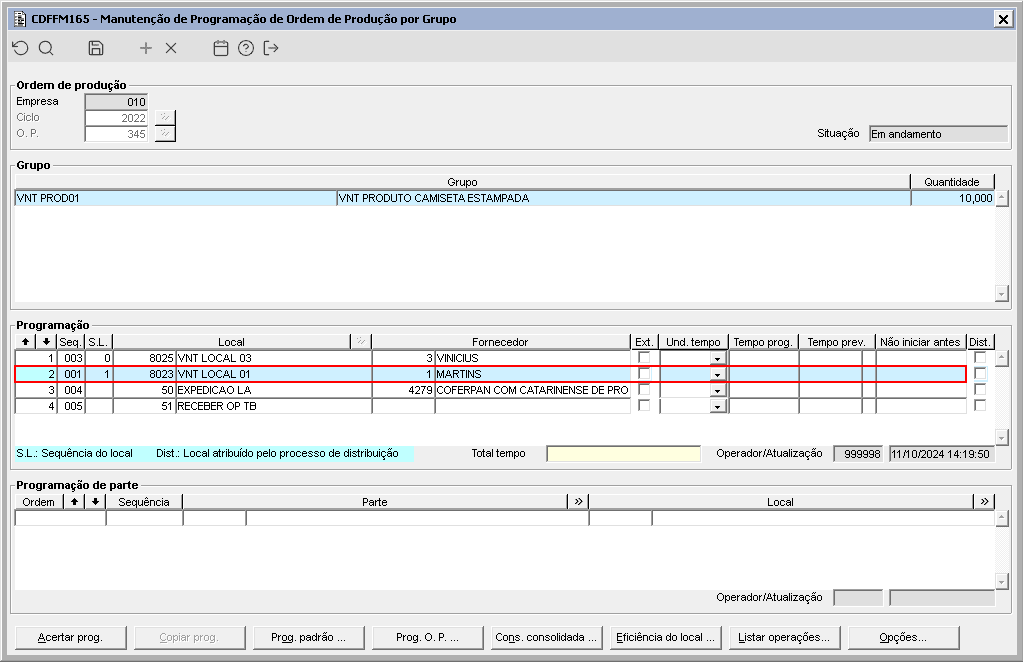The image size is (1023, 662).
Task: Open Listar operações menu button
Action: click(x=785, y=638)
